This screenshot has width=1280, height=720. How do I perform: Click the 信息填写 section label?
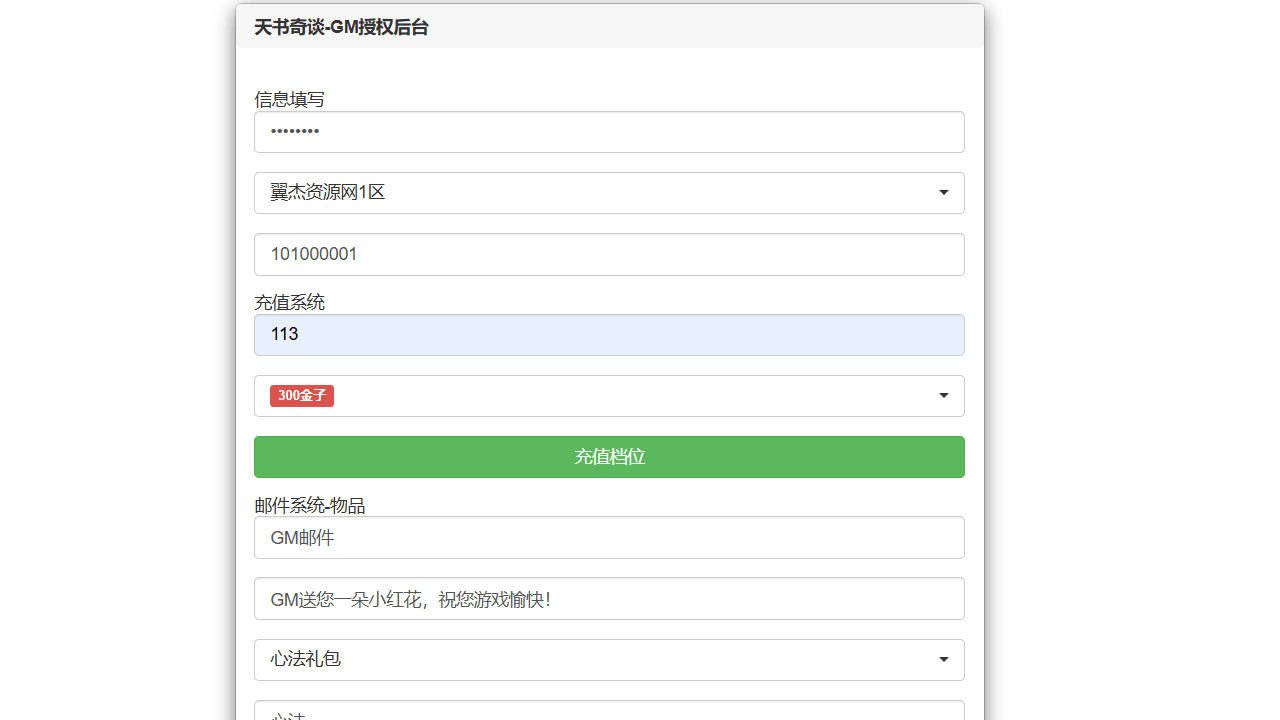pyautogui.click(x=289, y=99)
